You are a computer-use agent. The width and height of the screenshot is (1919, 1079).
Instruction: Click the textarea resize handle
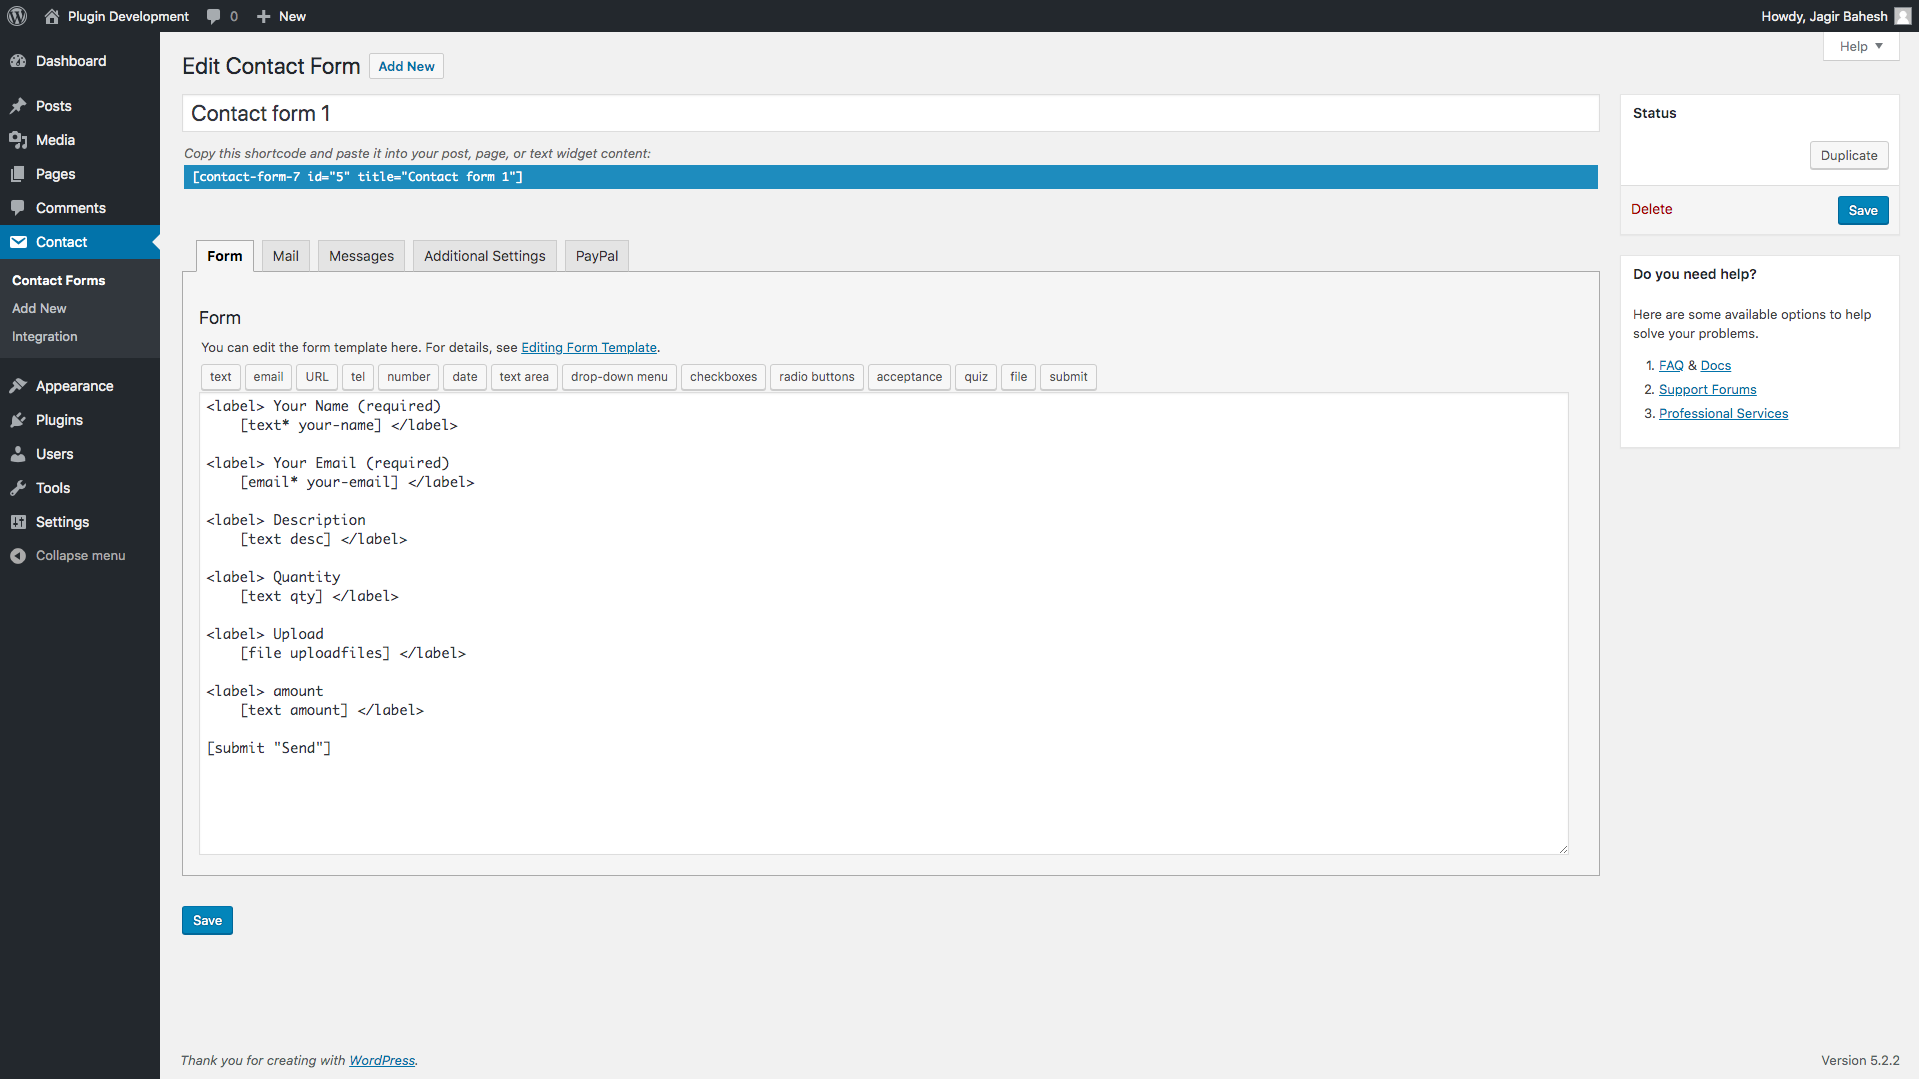[x=1563, y=848]
